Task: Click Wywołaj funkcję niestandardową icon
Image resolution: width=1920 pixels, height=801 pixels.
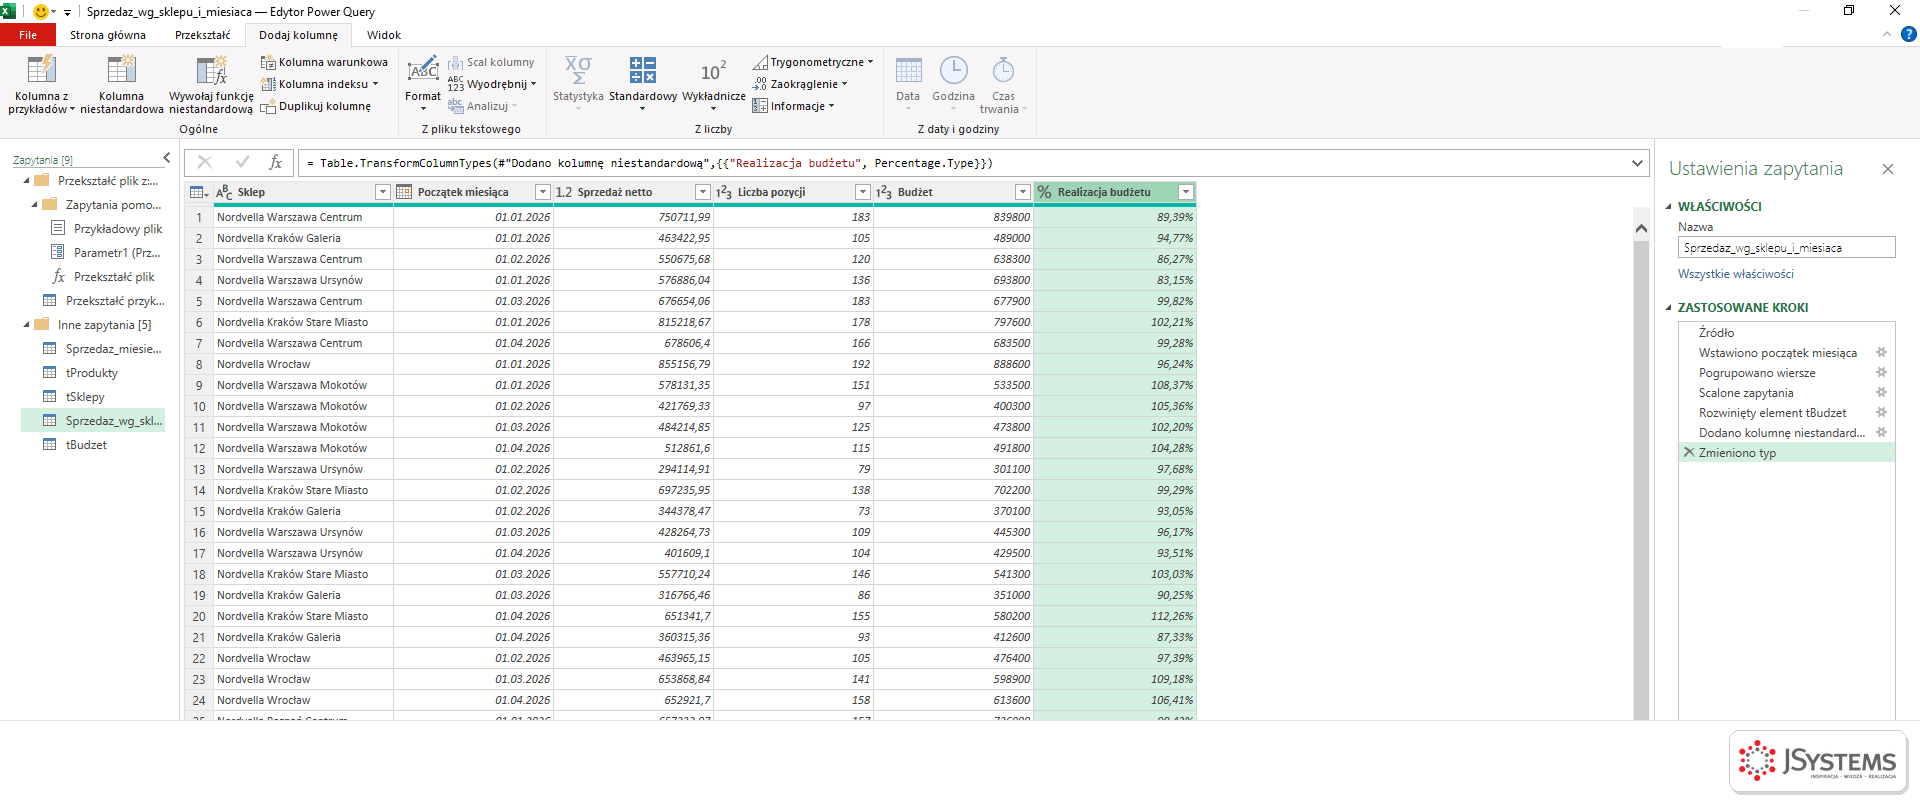Action: [x=212, y=70]
